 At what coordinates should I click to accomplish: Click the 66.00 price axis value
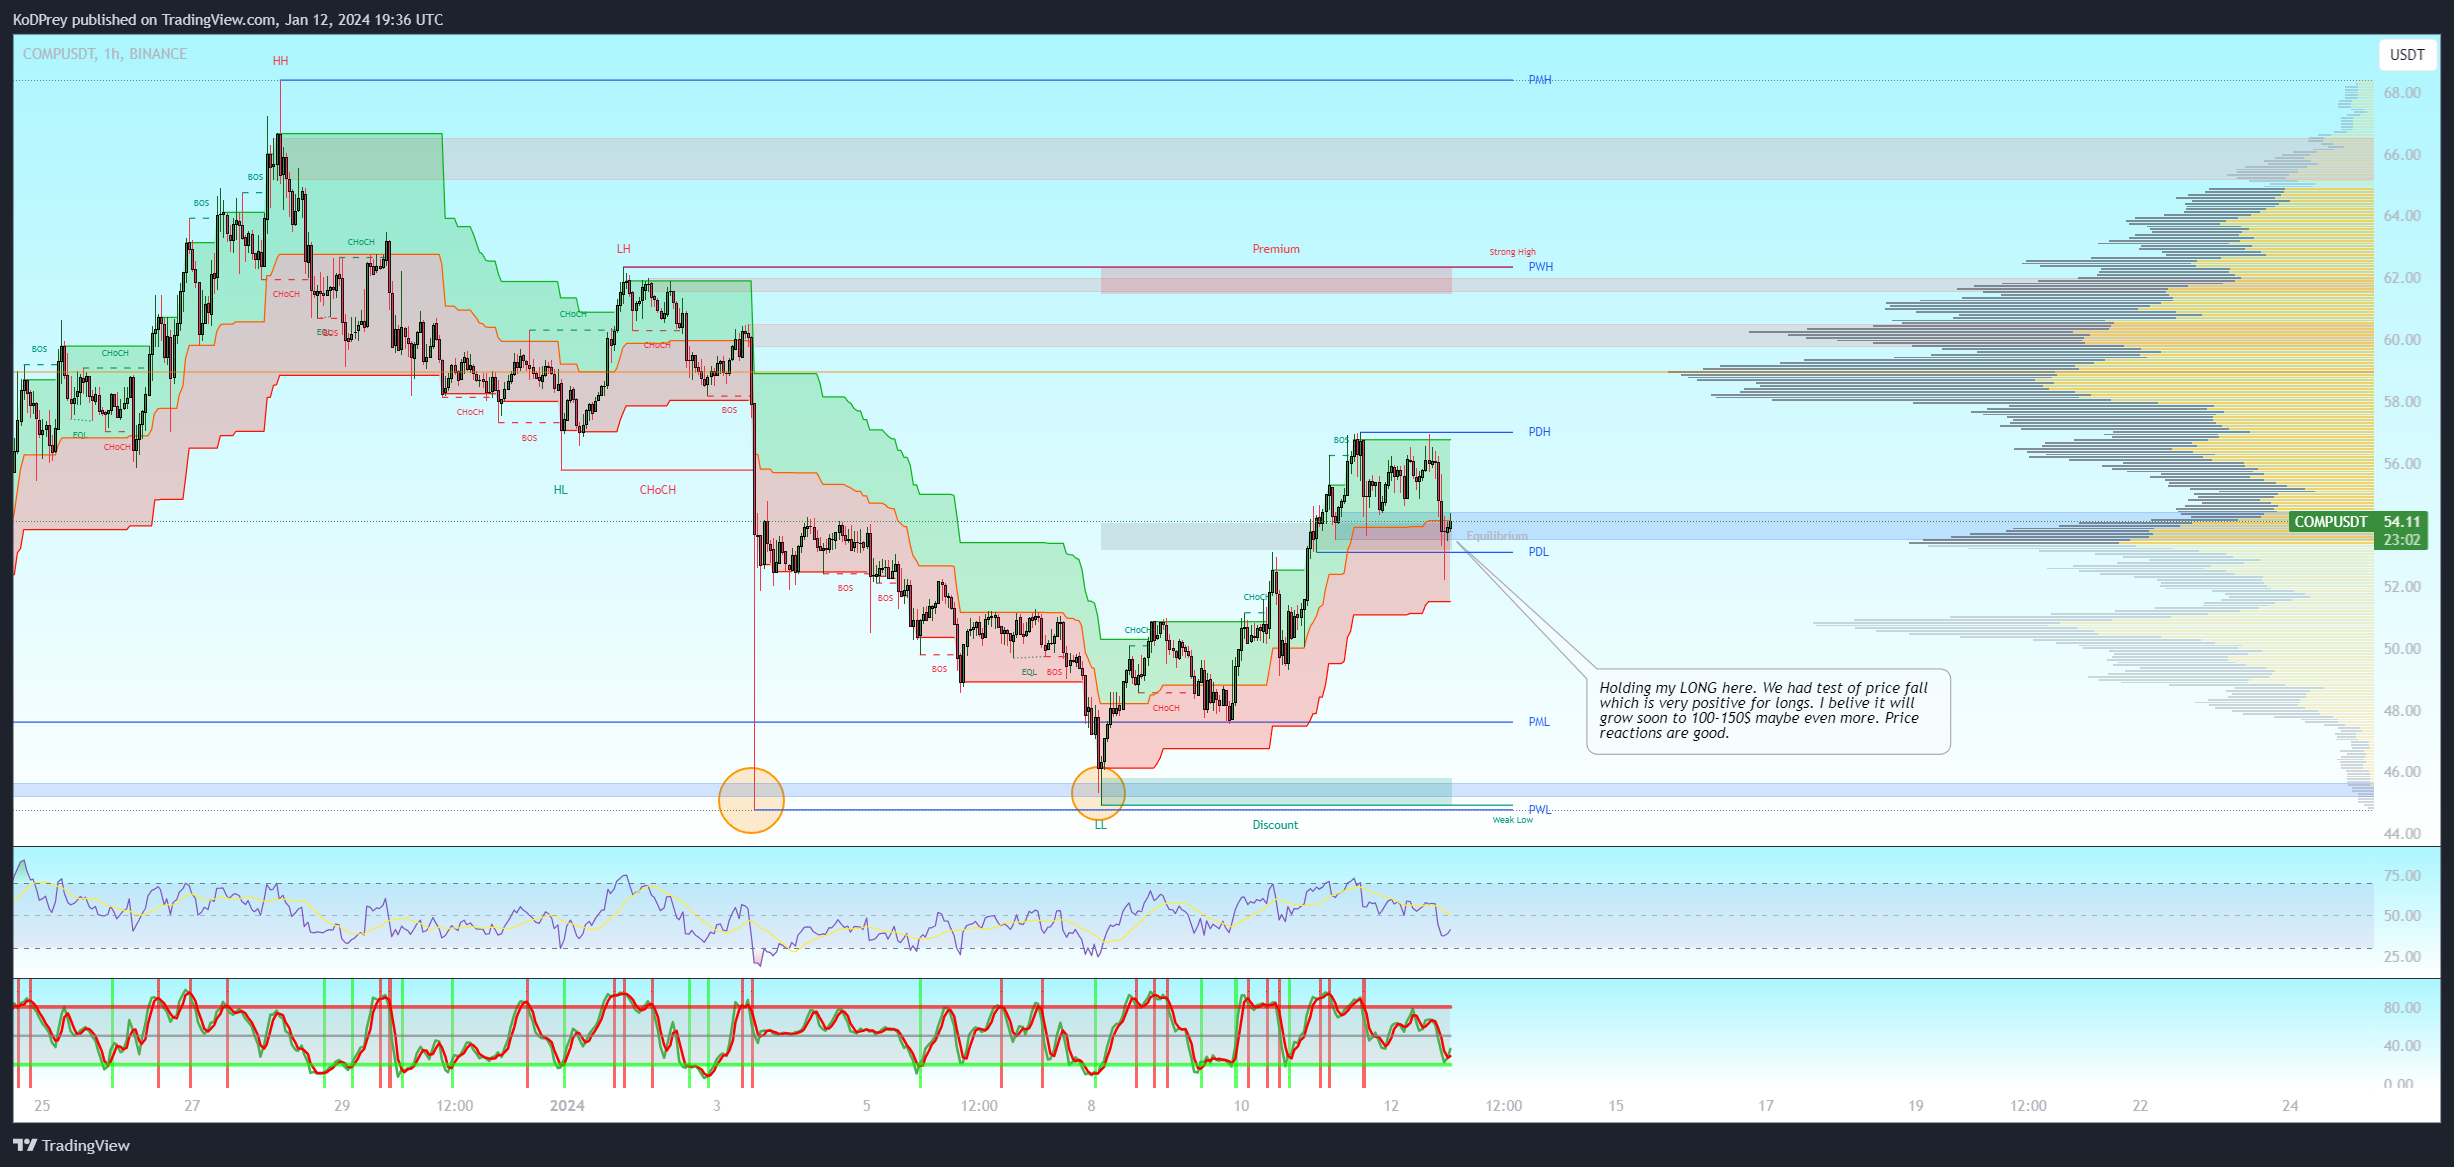tap(2402, 155)
